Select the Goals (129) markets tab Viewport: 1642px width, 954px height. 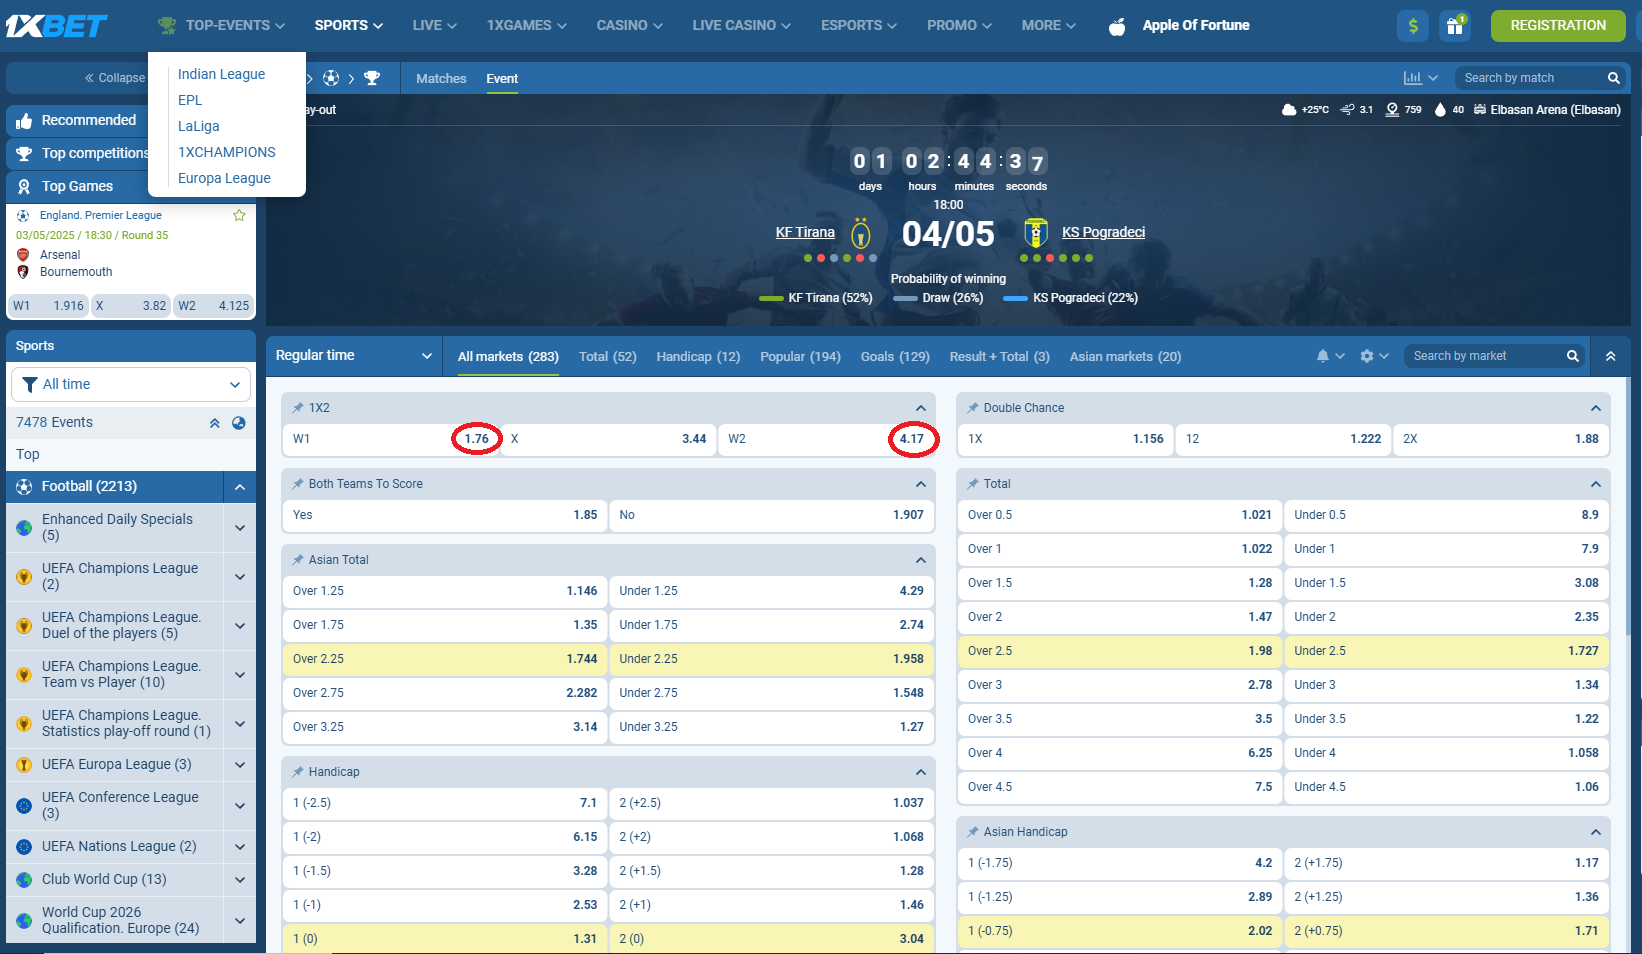pos(895,356)
